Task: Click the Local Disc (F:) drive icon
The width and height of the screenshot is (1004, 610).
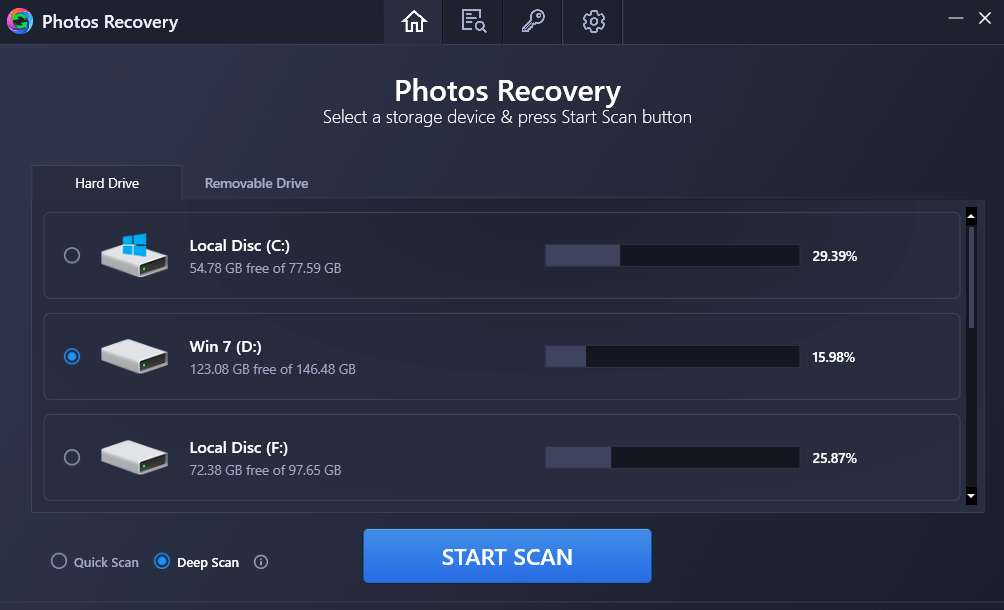Action: (133, 457)
